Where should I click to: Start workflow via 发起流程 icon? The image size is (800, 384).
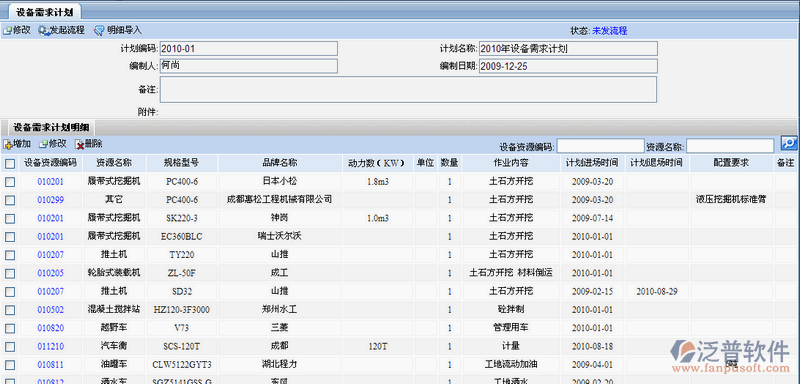point(44,31)
